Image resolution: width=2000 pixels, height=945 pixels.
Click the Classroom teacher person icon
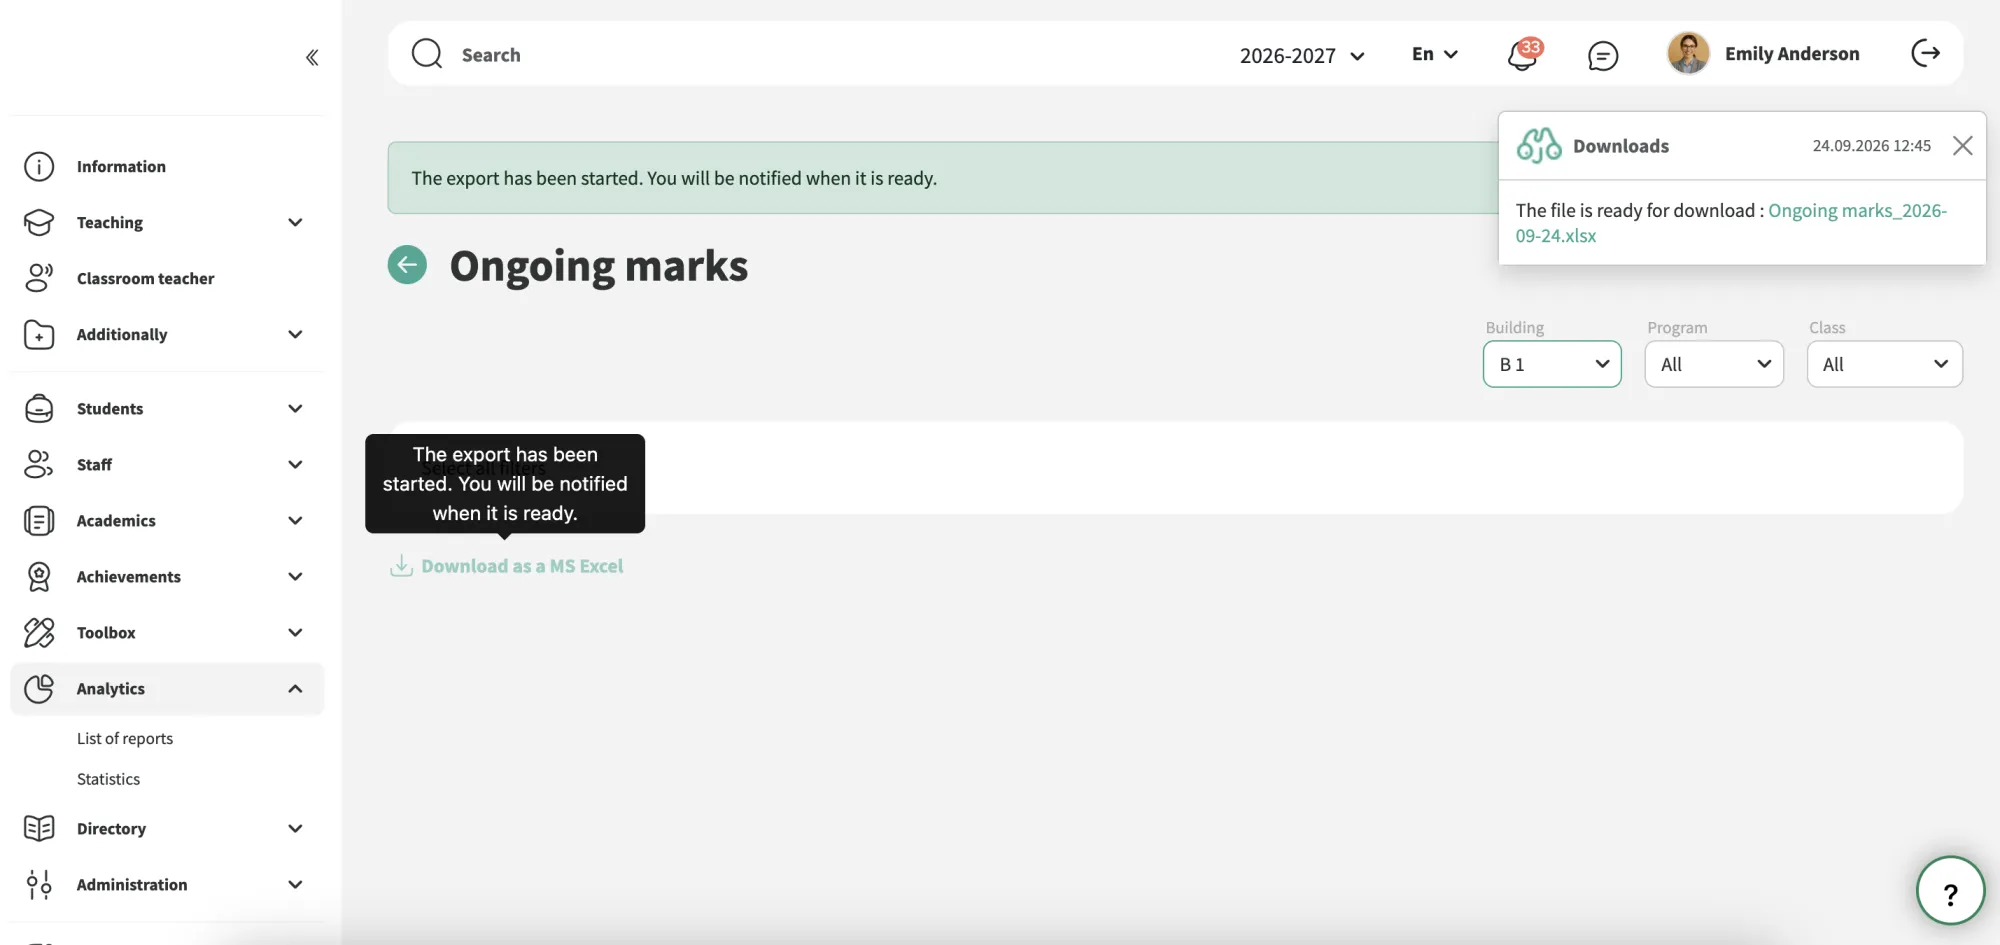(x=39, y=278)
